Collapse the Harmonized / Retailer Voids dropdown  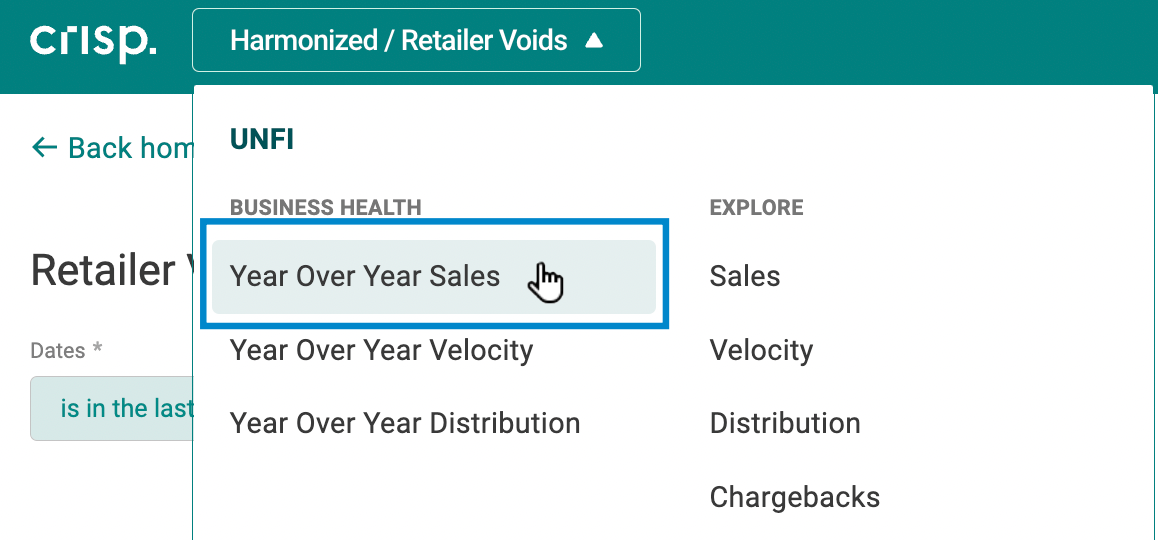coord(416,40)
